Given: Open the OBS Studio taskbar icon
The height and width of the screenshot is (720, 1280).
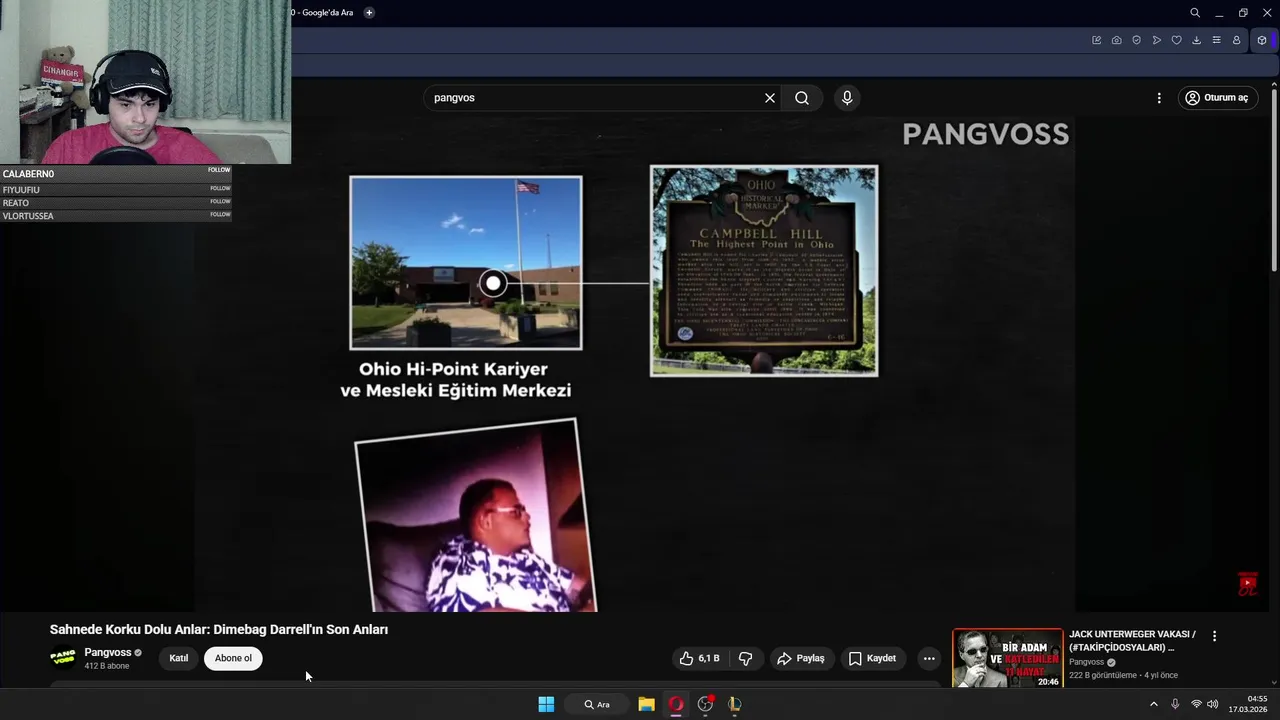Looking at the screenshot, I should tap(706, 704).
